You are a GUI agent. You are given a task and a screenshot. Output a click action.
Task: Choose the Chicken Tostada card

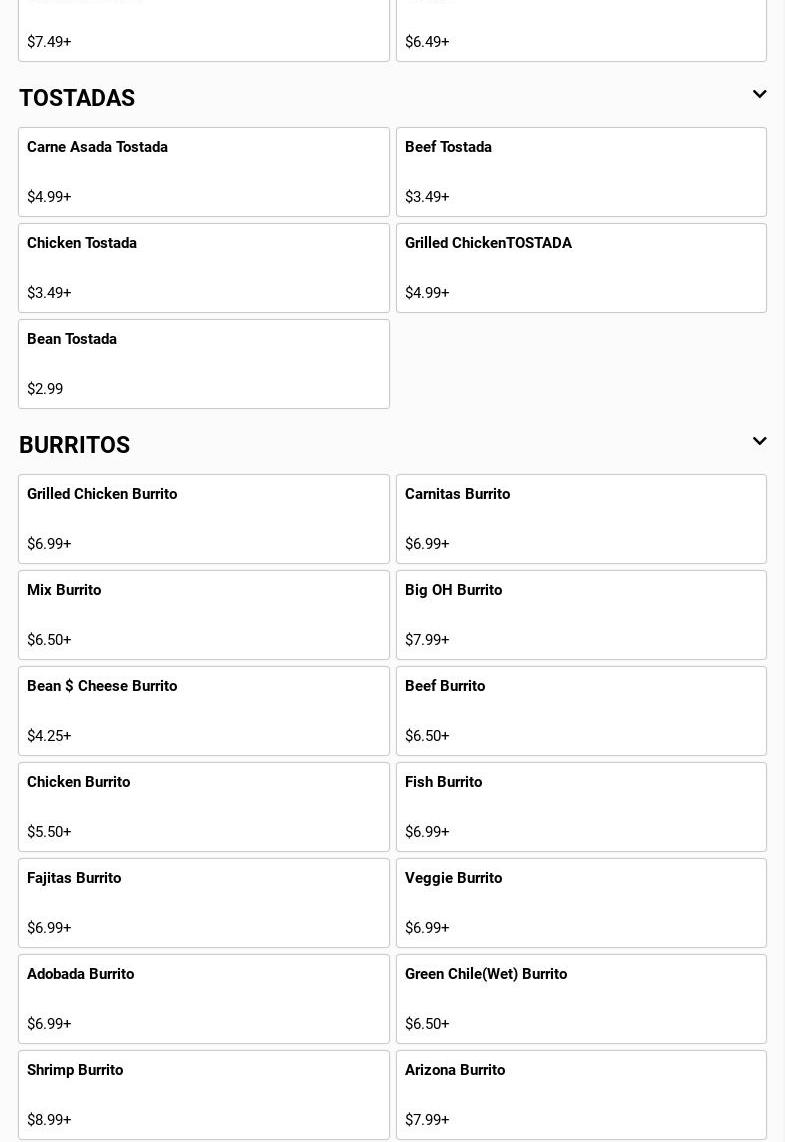coord(203,268)
